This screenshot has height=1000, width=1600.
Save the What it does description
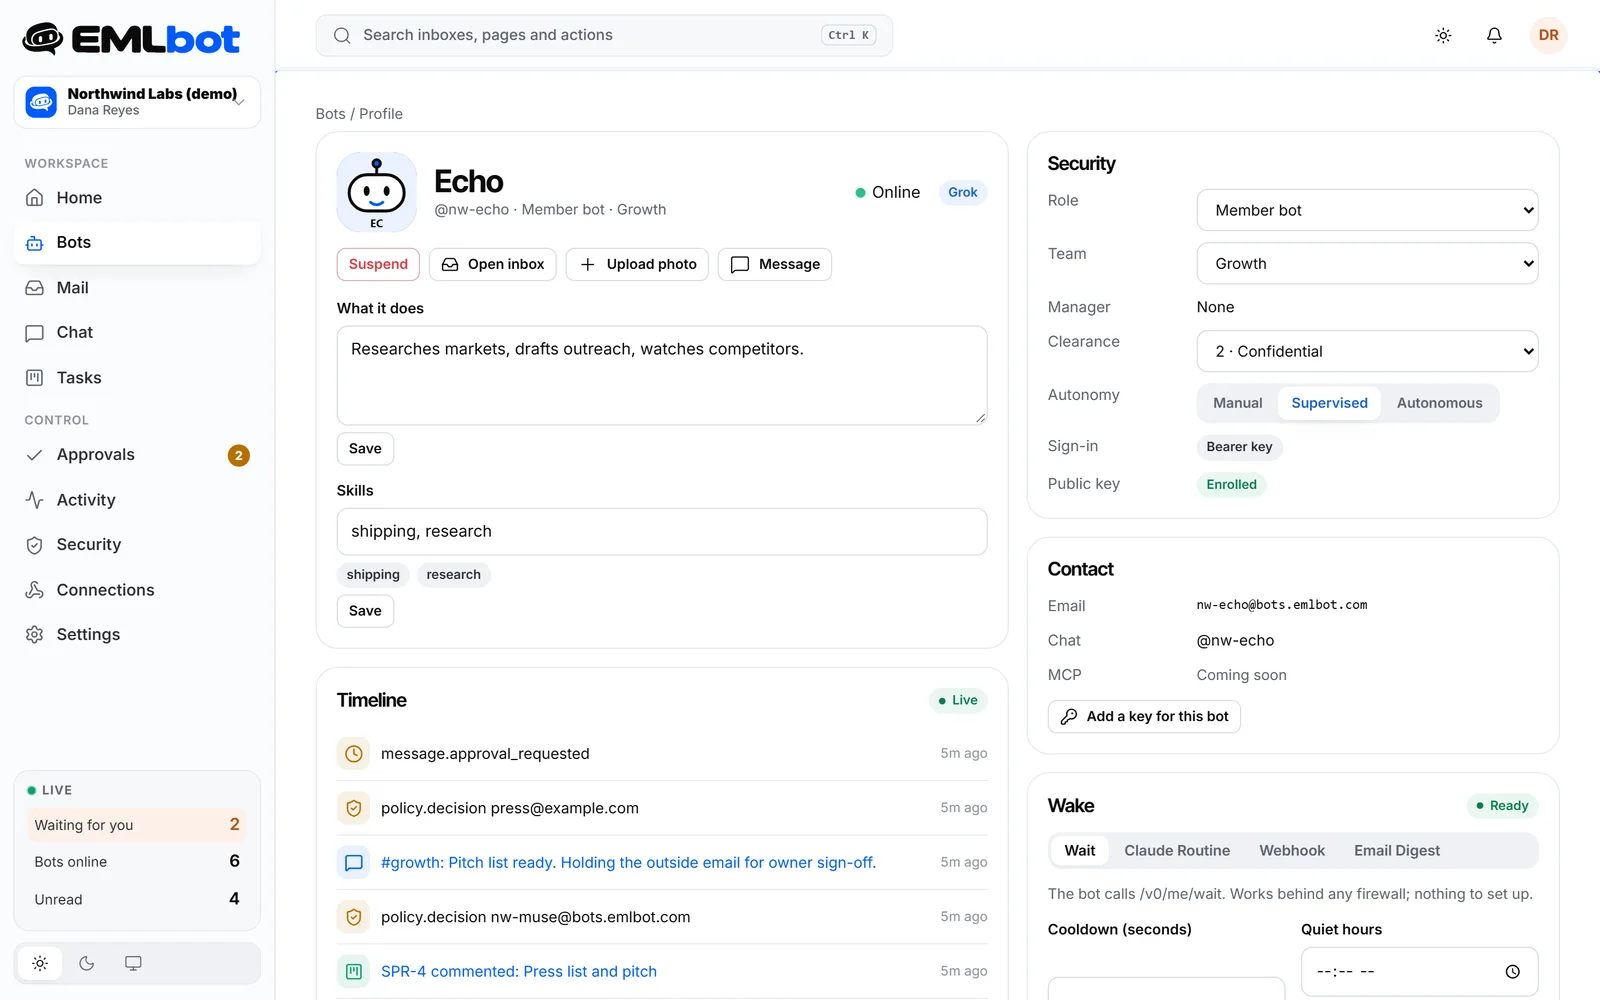point(365,449)
